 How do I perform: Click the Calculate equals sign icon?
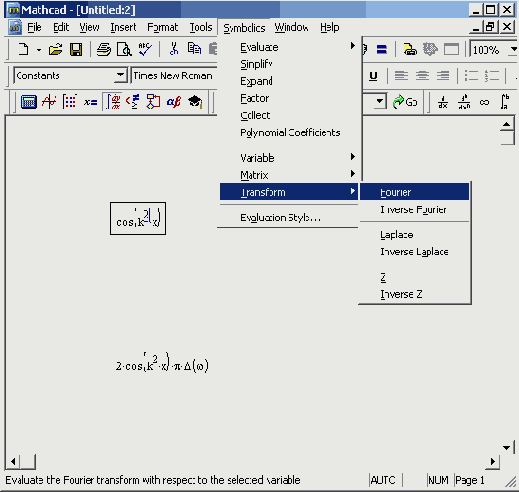point(382,50)
